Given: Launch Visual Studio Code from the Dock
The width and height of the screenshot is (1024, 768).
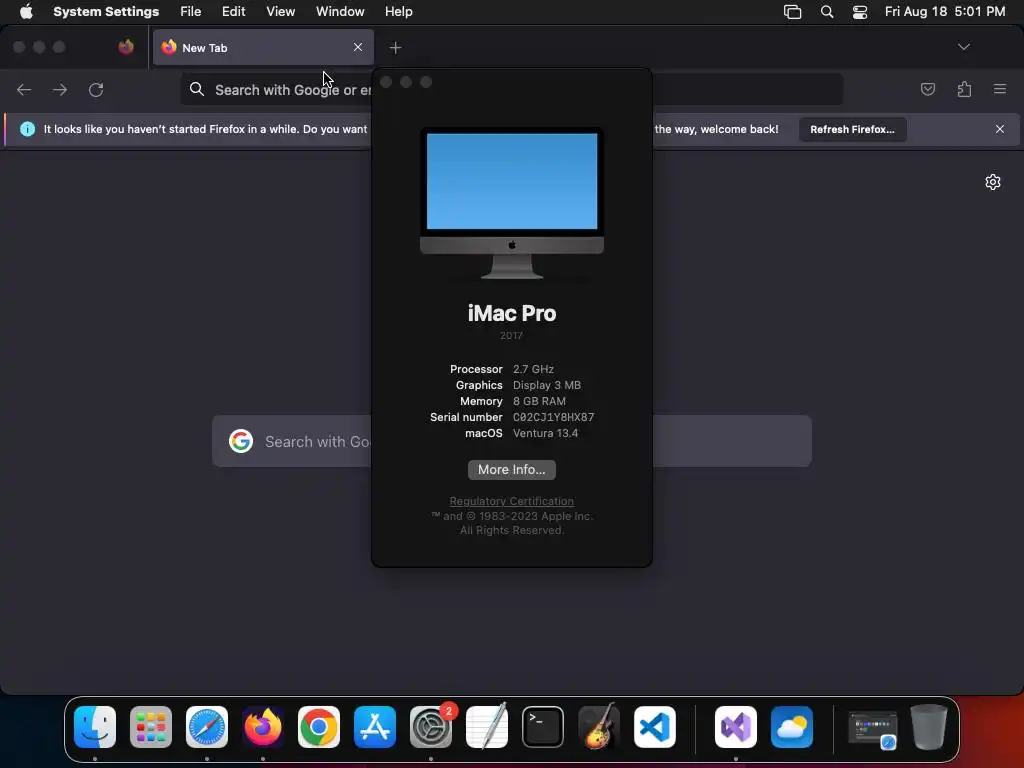Looking at the screenshot, I should (x=654, y=727).
